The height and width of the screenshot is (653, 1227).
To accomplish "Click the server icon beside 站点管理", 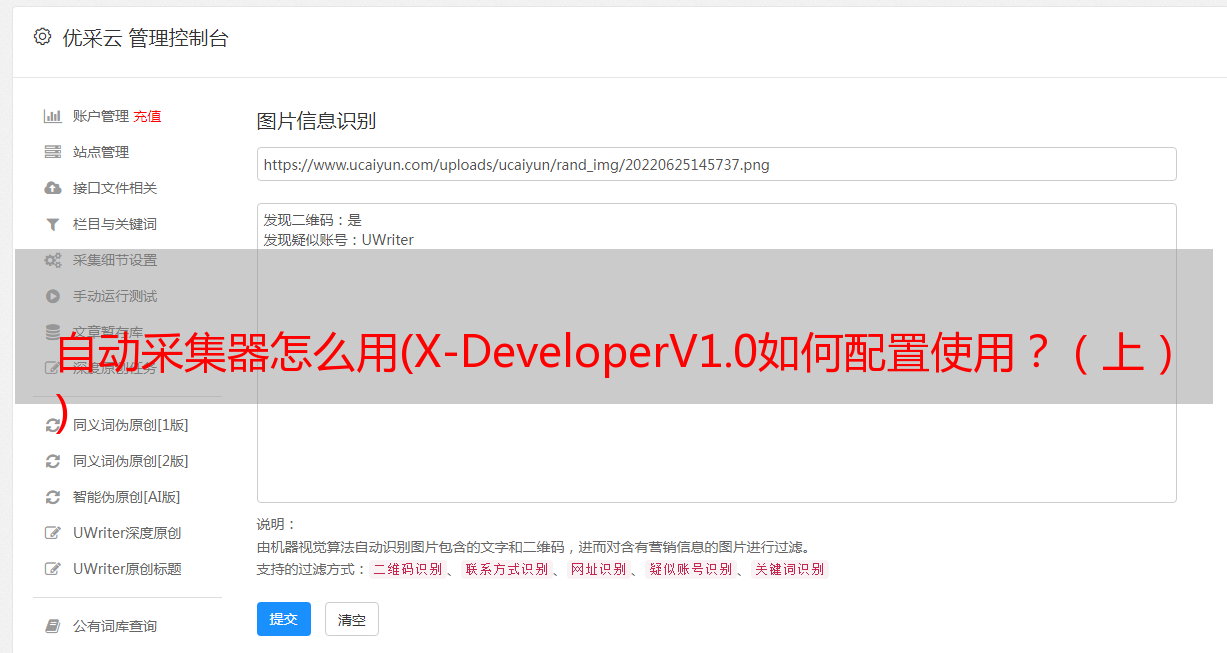I will point(53,152).
